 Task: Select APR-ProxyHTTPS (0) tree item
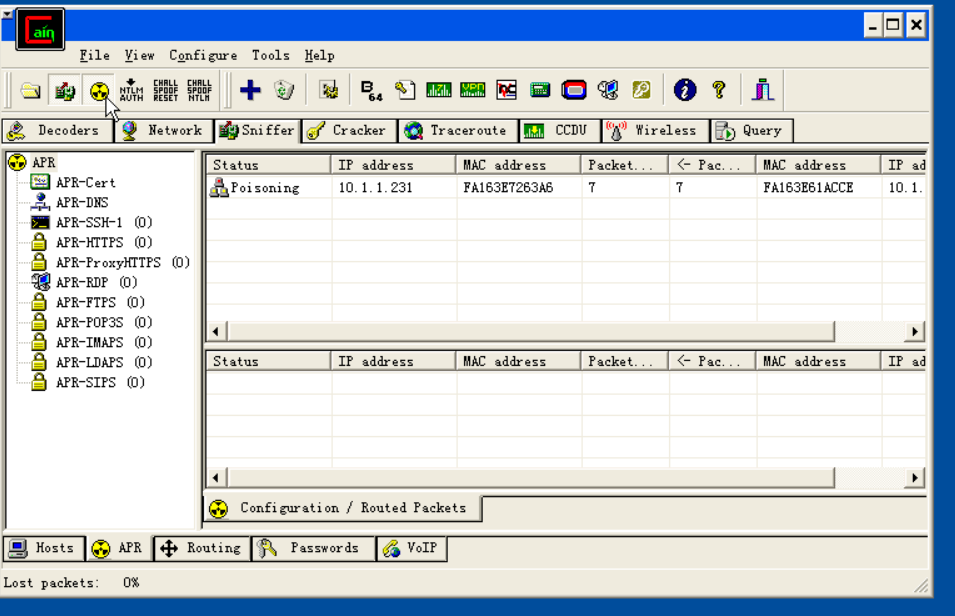pyautogui.click(x=122, y=263)
